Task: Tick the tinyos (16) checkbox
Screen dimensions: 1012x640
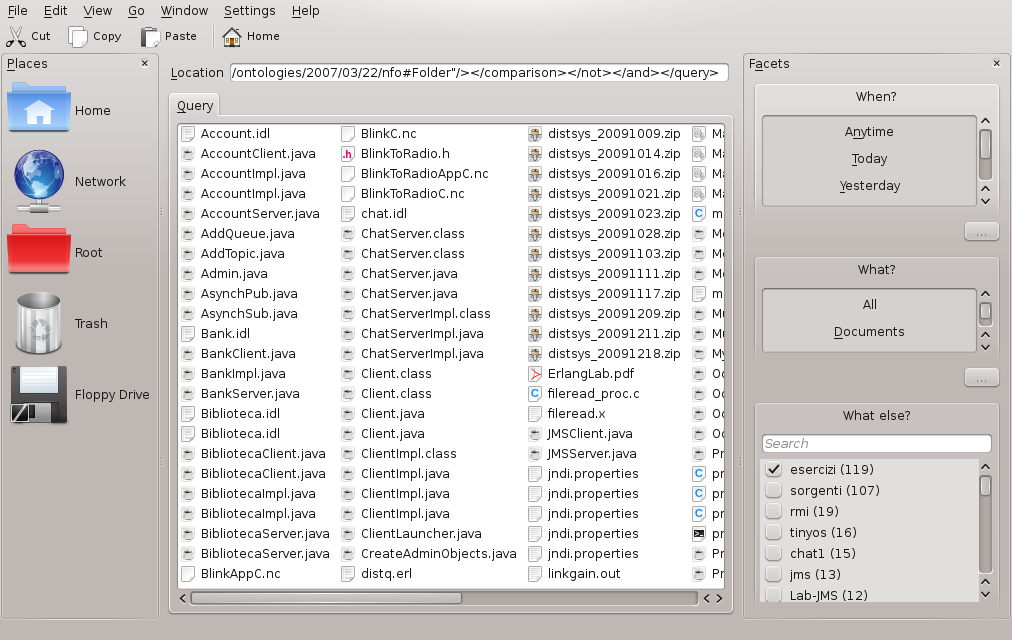Action: (773, 532)
